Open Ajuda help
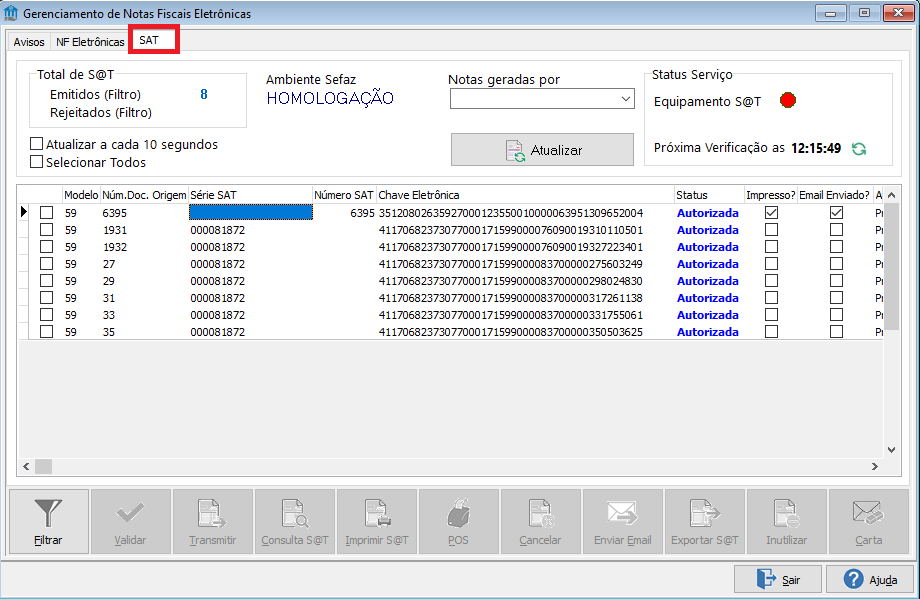Viewport: 920px width, 599px height. pos(871,580)
